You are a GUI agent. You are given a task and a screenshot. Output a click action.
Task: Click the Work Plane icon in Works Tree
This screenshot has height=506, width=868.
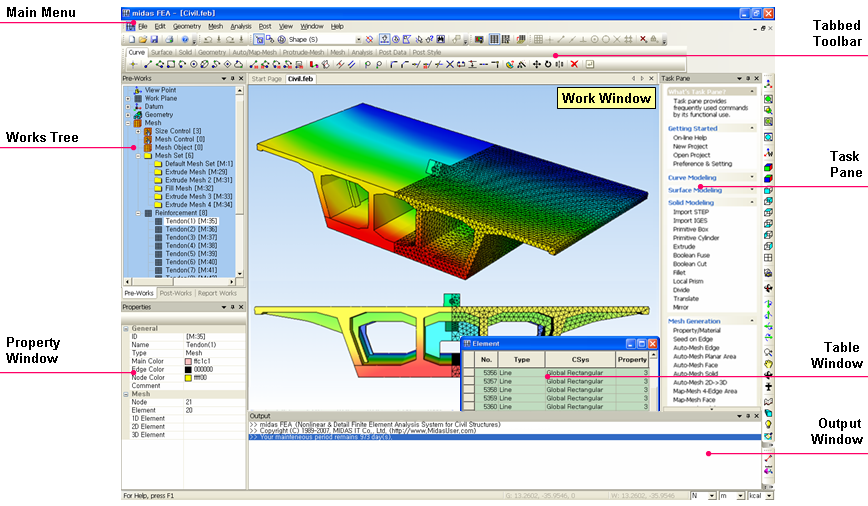(x=138, y=98)
